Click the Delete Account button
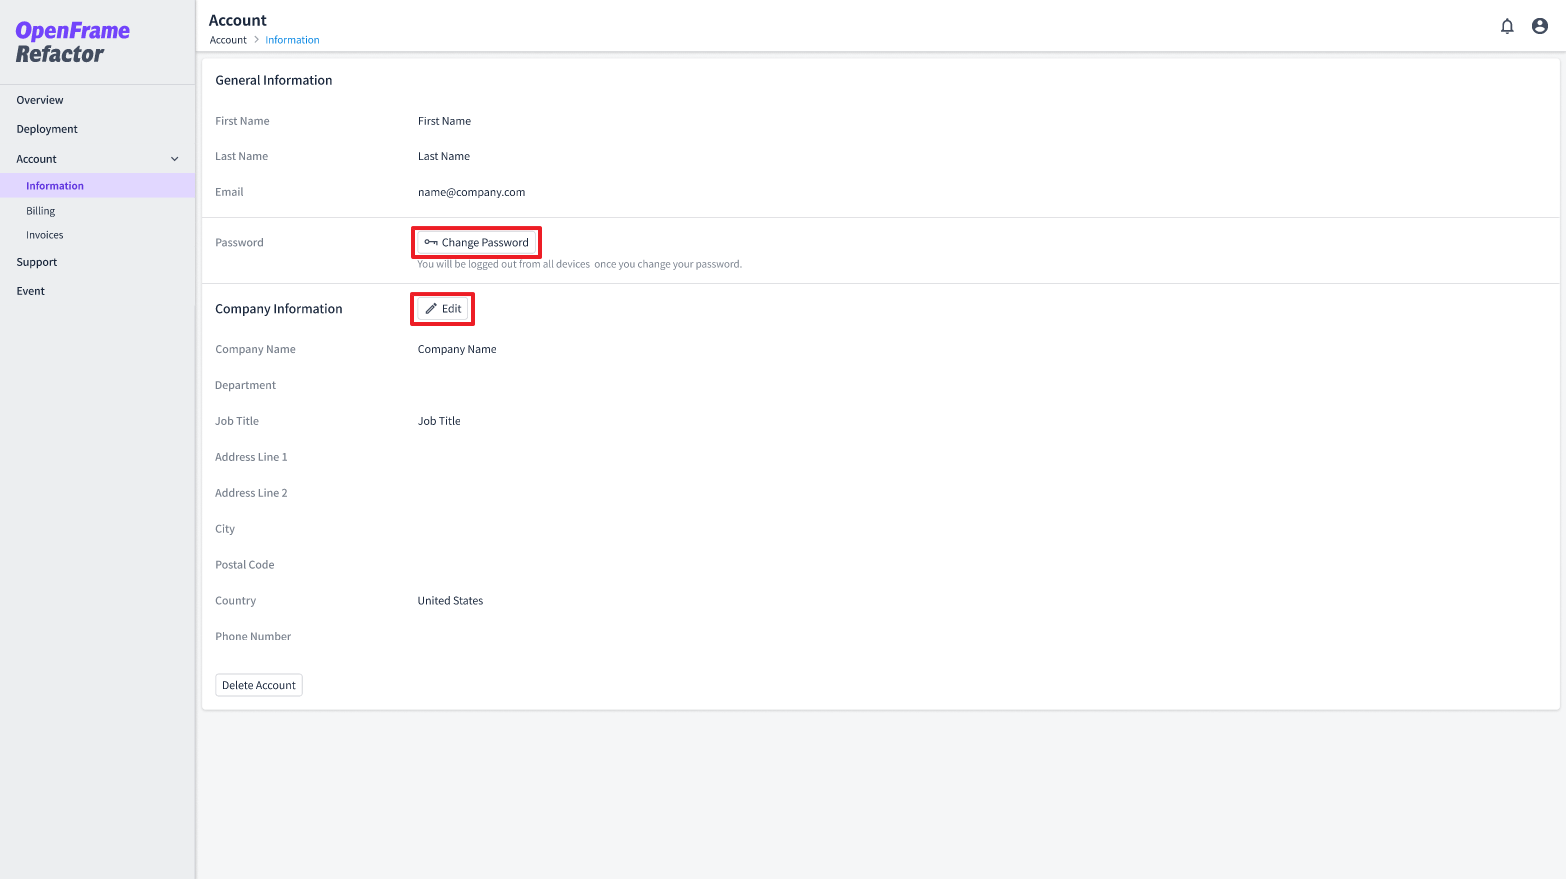 258,684
